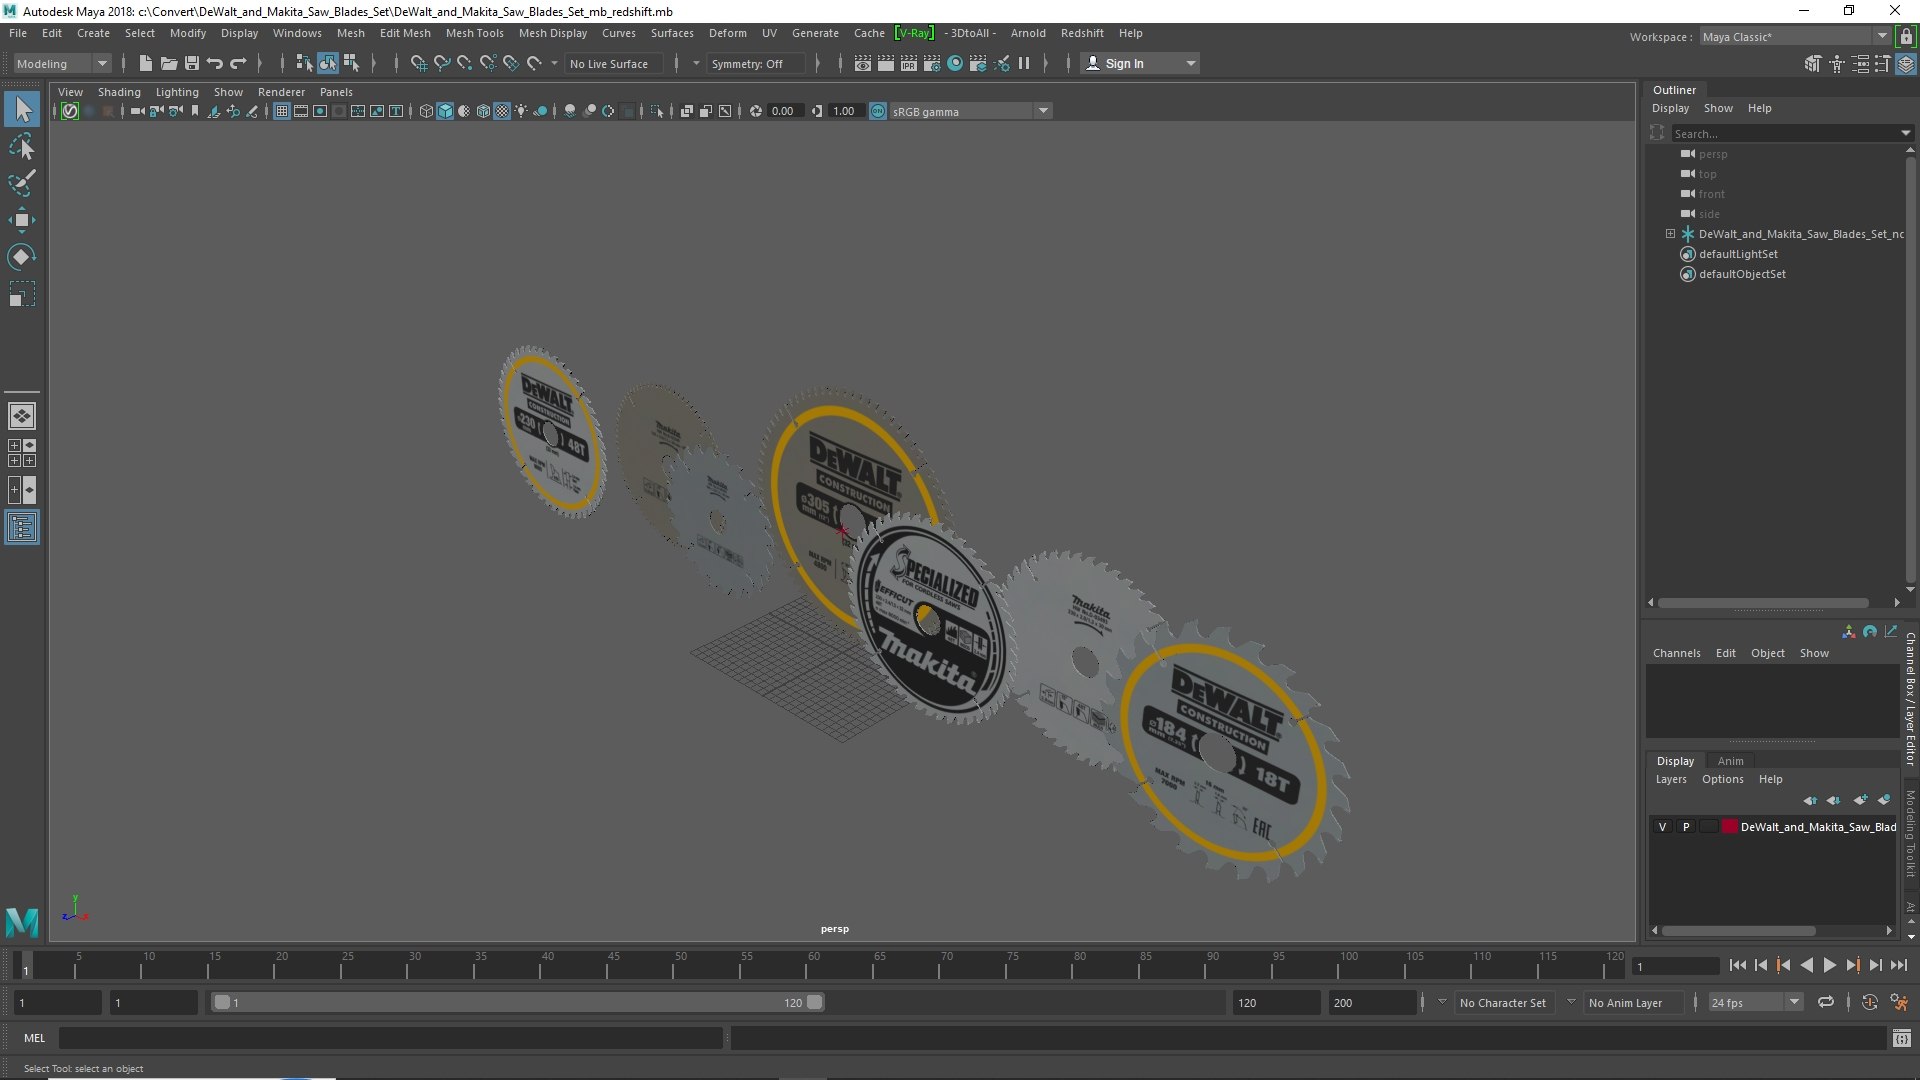Click the Open Scene folder icon
1920x1080 pixels.
pos(169,63)
